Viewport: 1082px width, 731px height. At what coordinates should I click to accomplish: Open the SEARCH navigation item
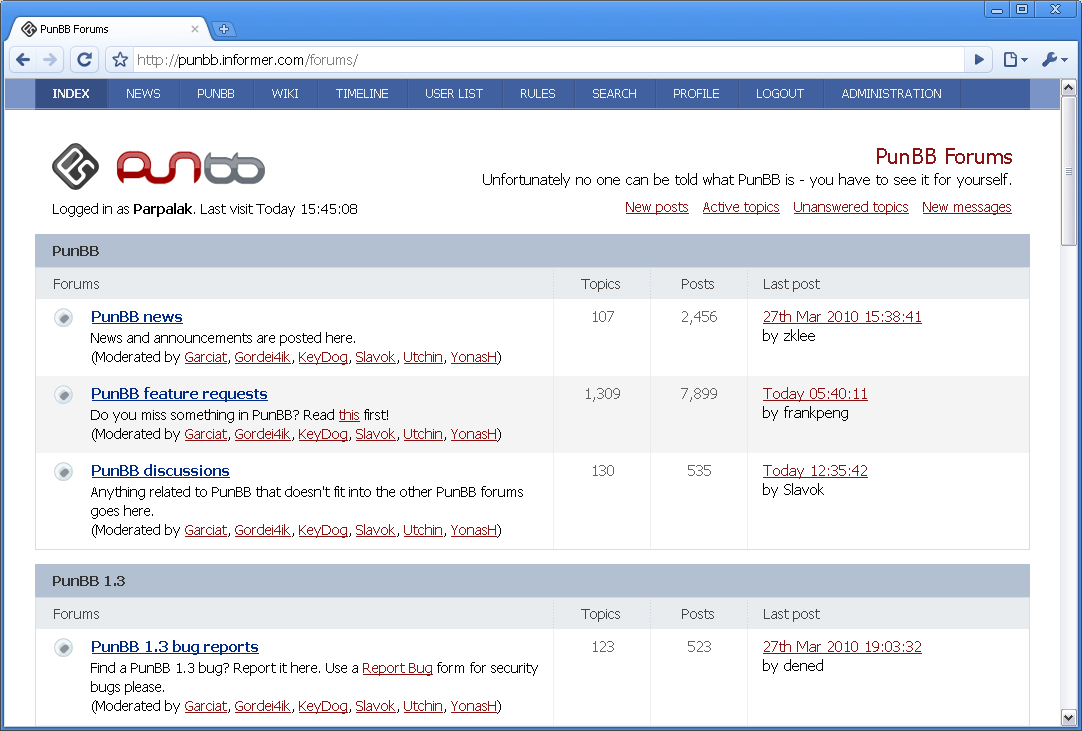click(x=614, y=94)
